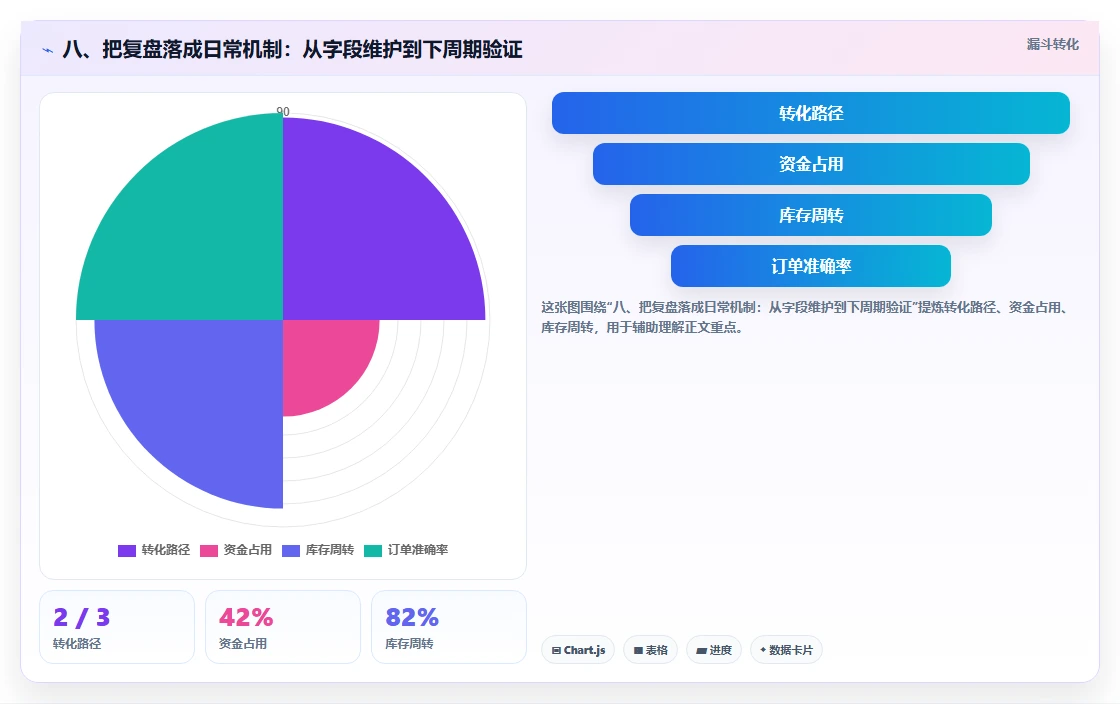Click the 订单准确率 funnel bar
The height and width of the screenshot is (704, 1120).
[x=811, y=266]
